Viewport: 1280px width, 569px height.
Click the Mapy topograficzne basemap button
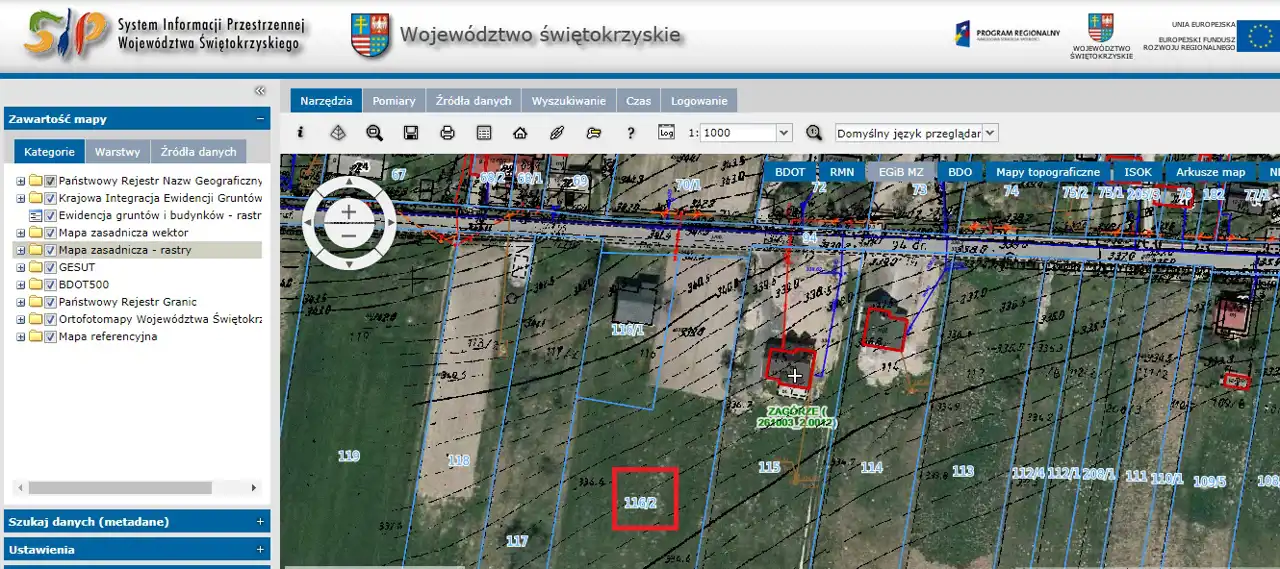coord(1047,172)
